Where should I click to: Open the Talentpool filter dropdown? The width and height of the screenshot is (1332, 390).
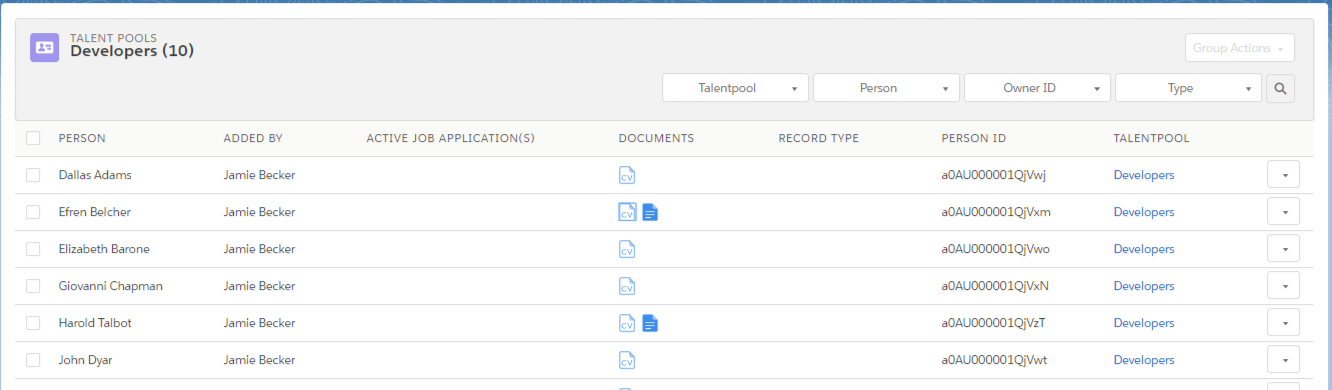[x=735, y=88]
